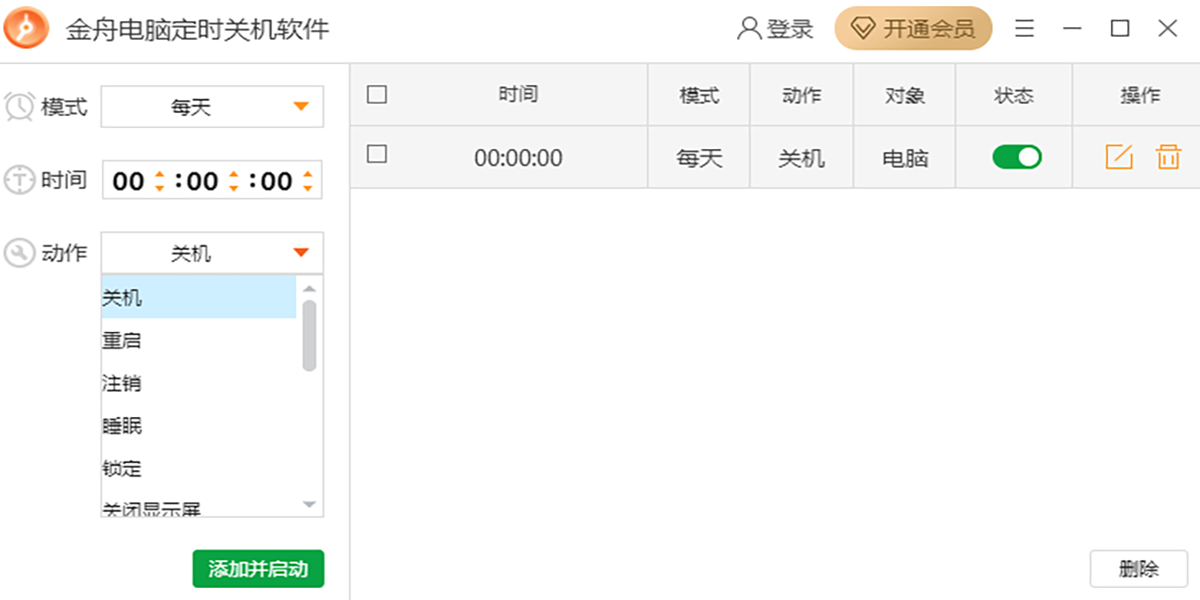The width and height of the screenshot is (1200, 600).
Task: Click the clock icon beside 模式
Action: pos(20,107)
